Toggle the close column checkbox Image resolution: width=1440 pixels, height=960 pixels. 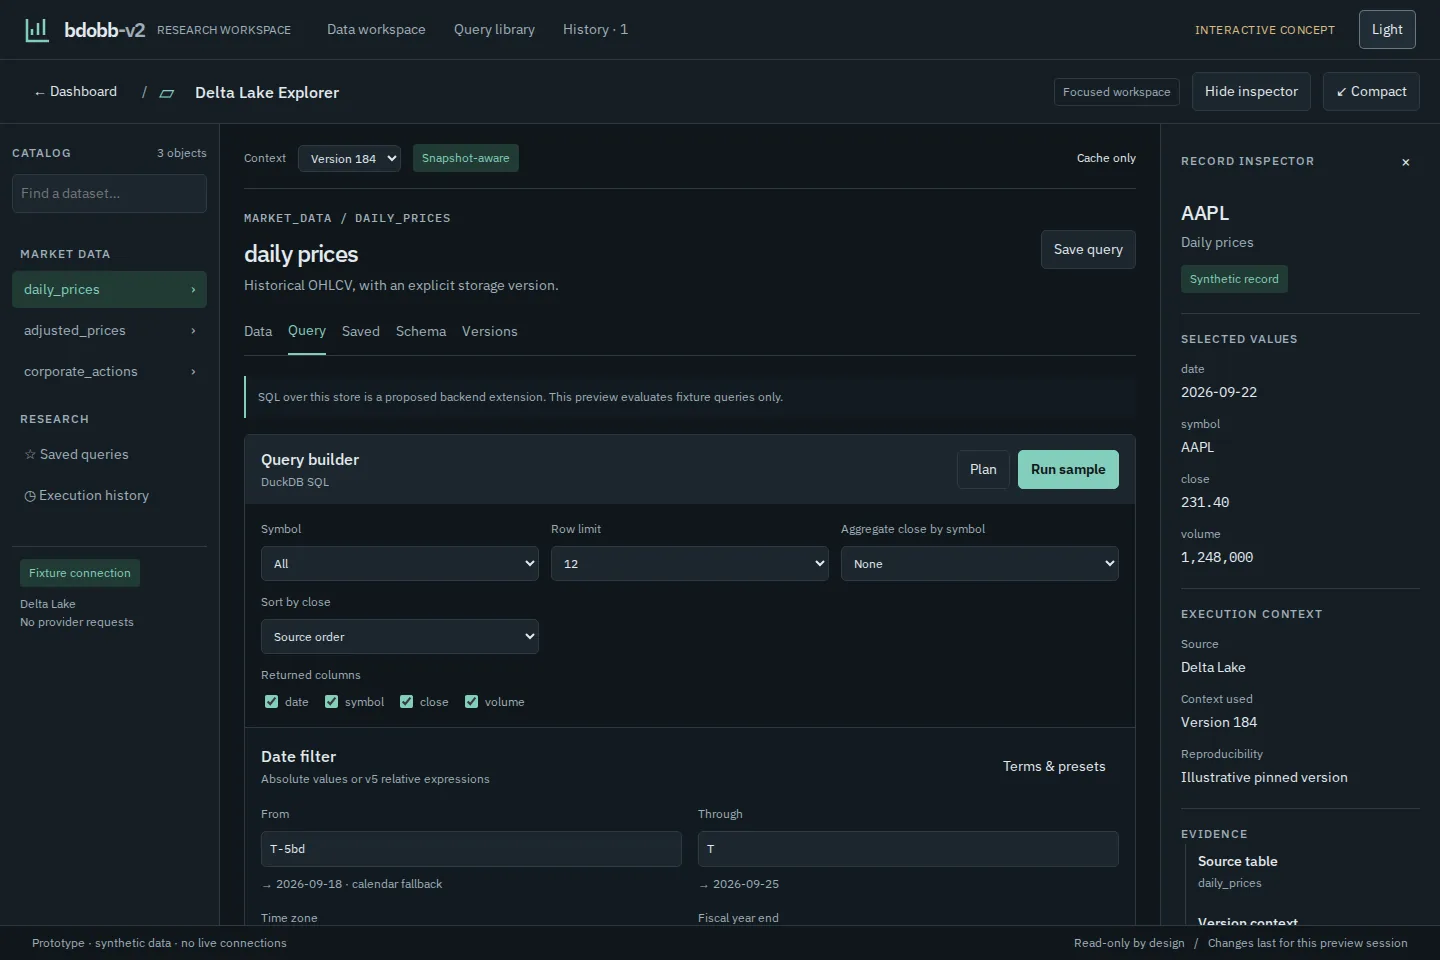click(406, 702)
